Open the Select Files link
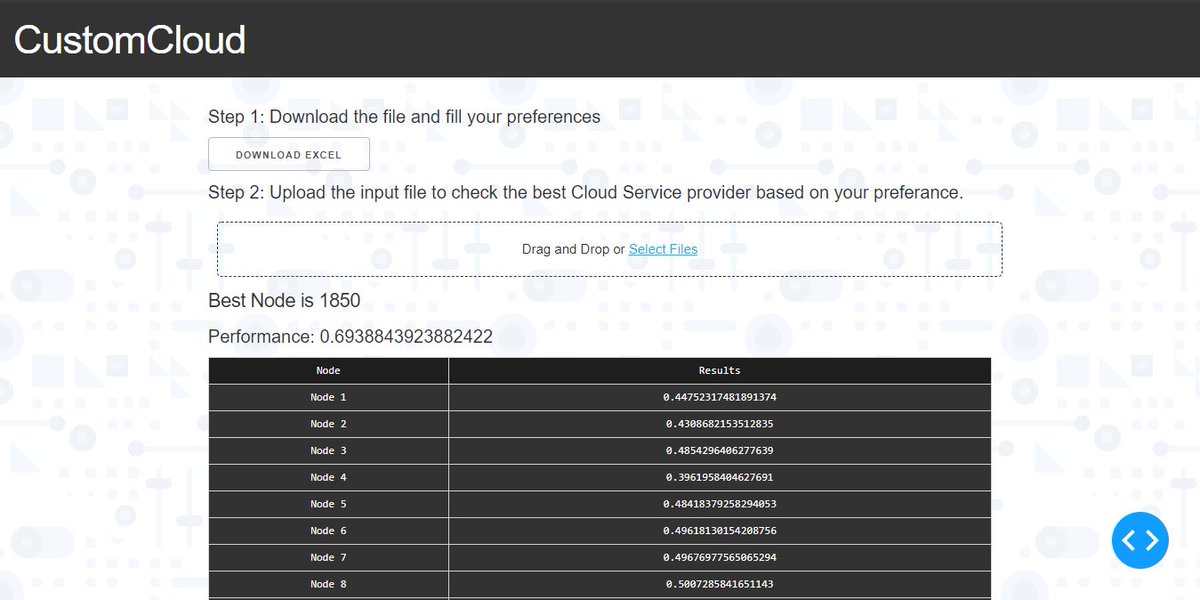Screen dimensions: 1200x600 (663, 249)
